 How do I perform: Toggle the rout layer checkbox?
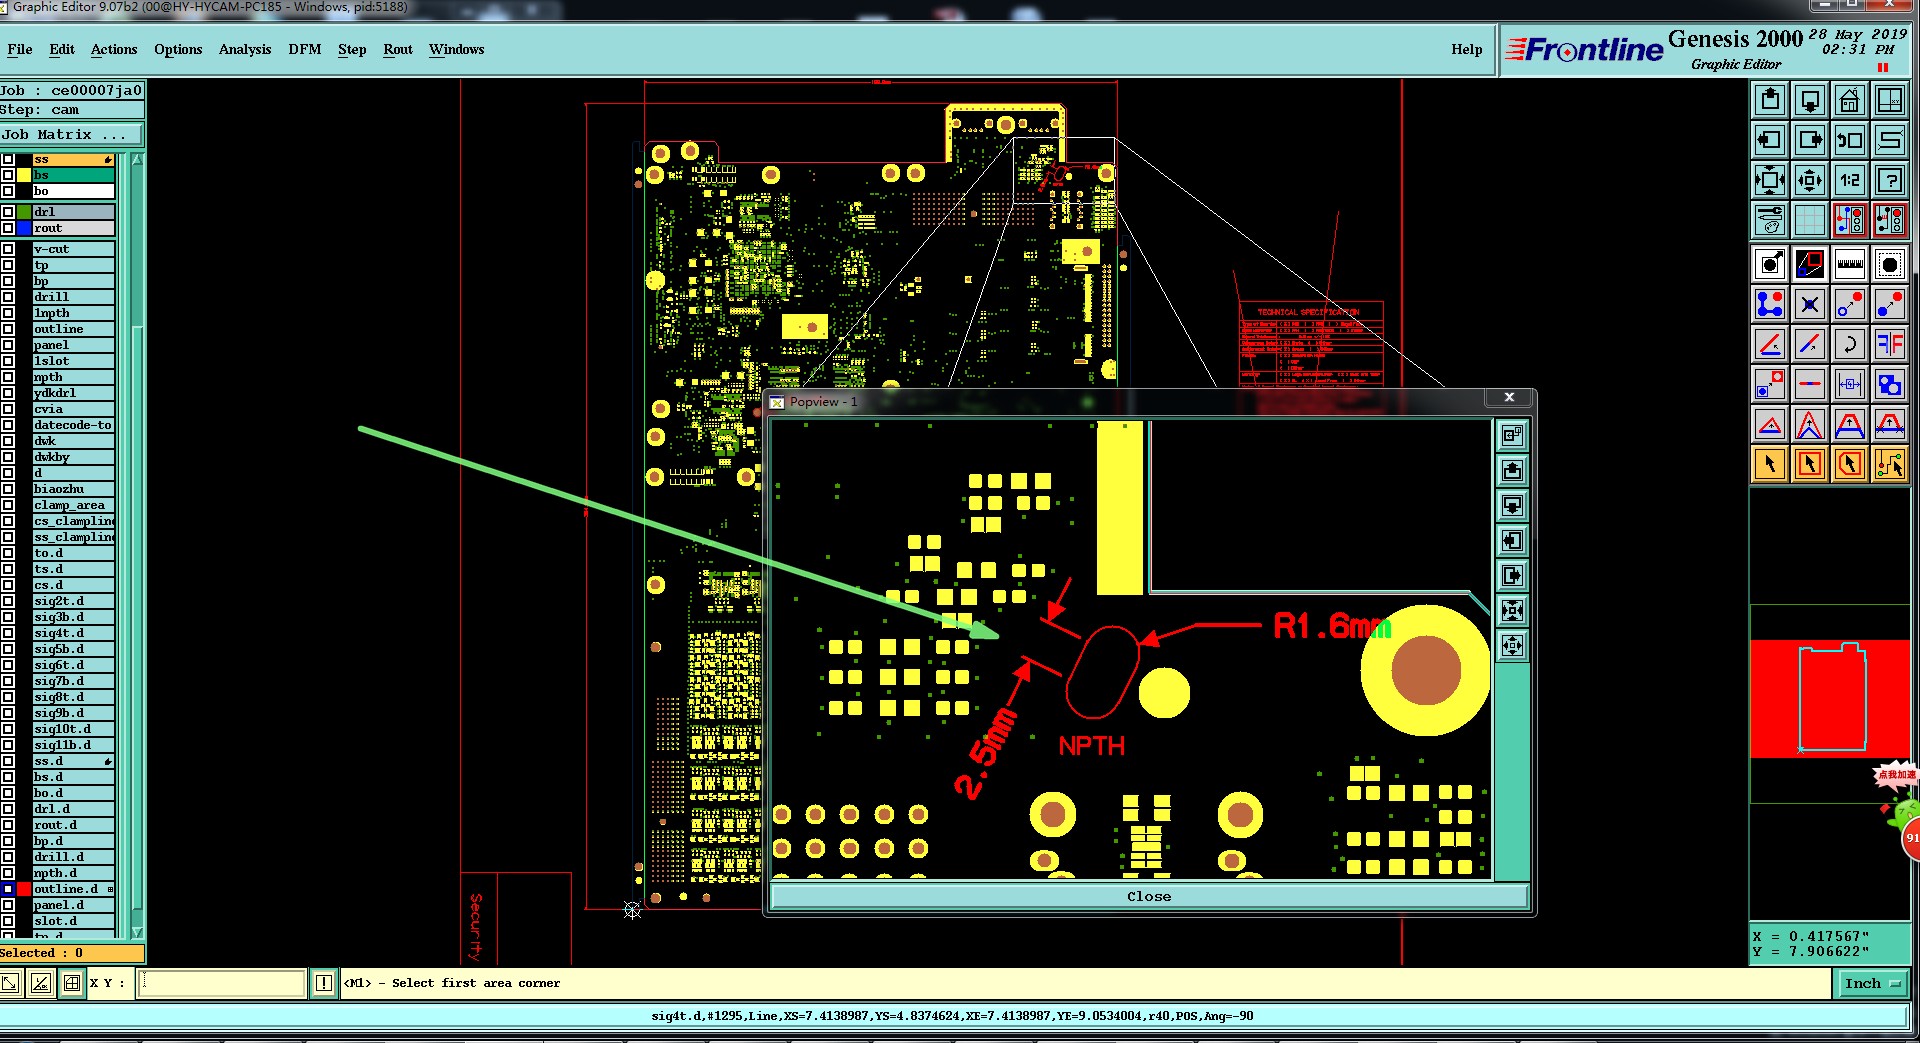pyautogui.click(x=8, y=228)
